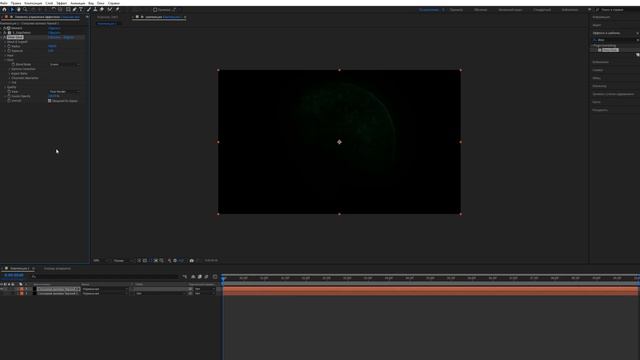
Task: Open the Эффект menu
Action: [x=62, y=3]
